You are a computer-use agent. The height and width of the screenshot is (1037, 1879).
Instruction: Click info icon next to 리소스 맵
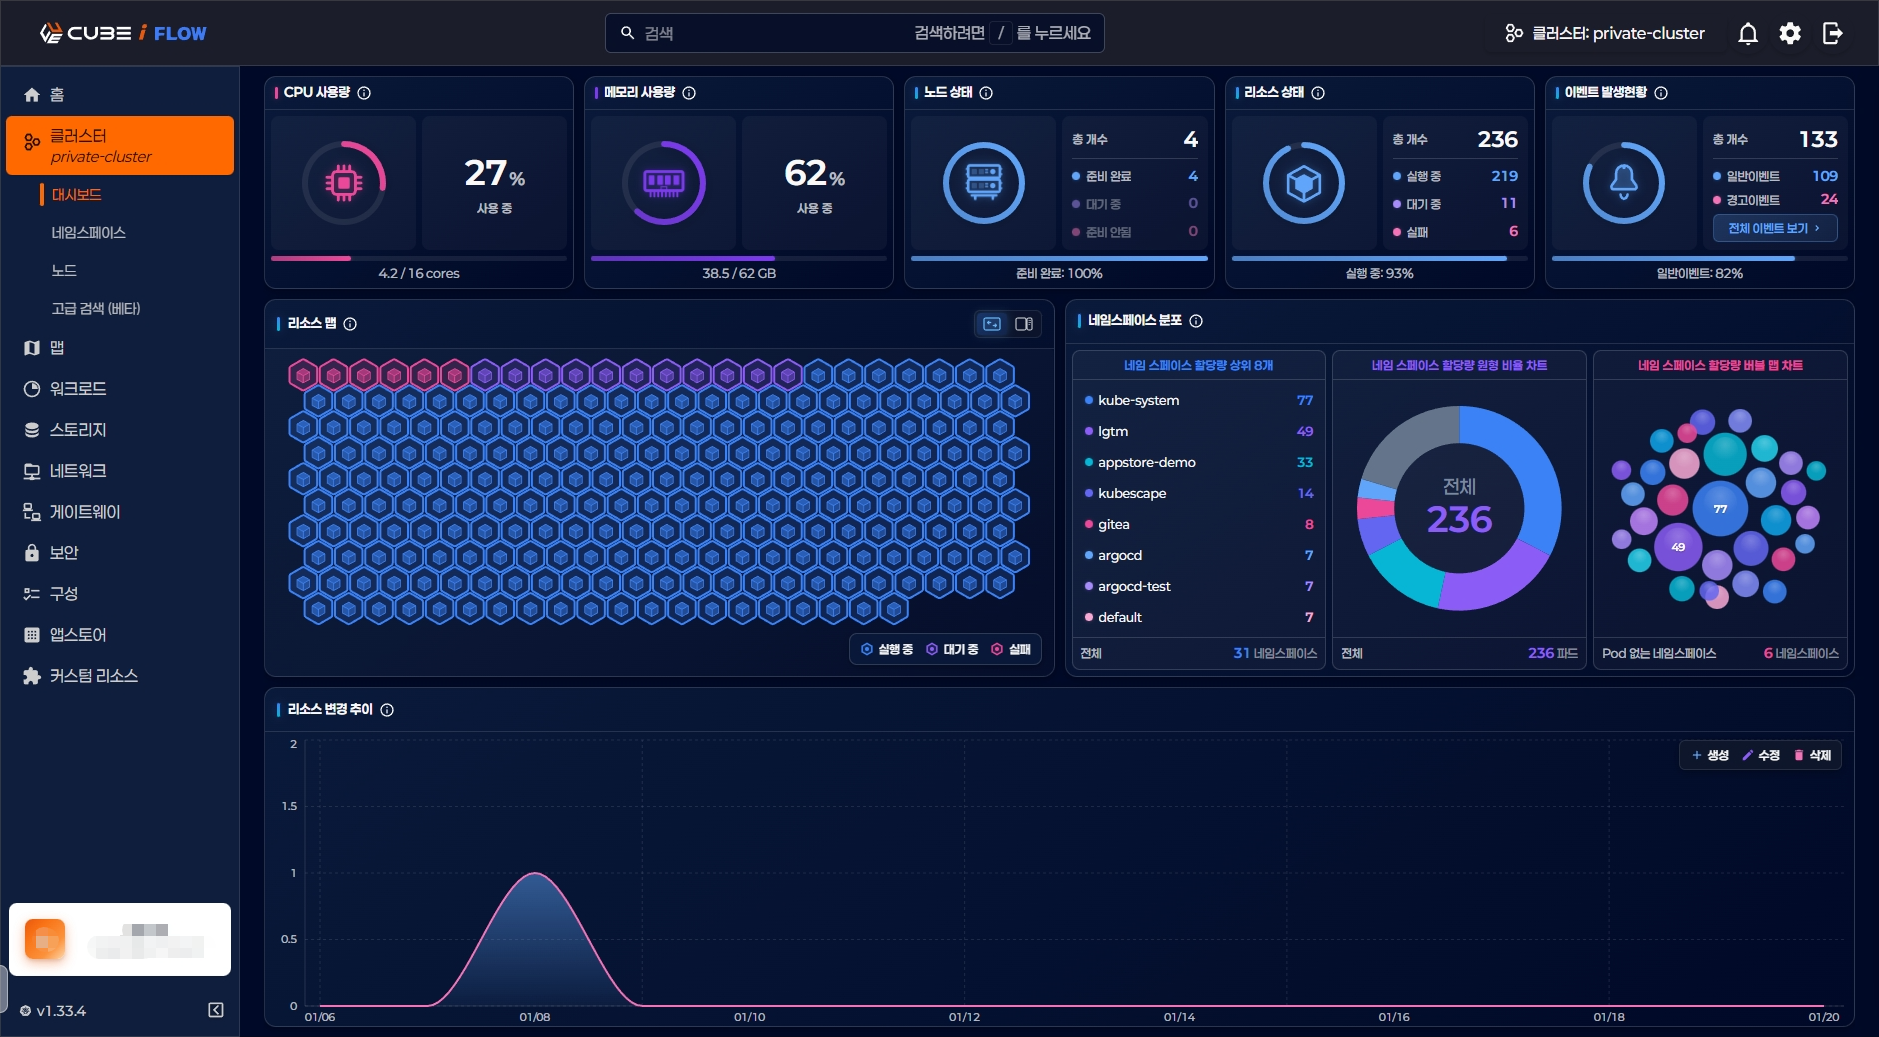350,324
